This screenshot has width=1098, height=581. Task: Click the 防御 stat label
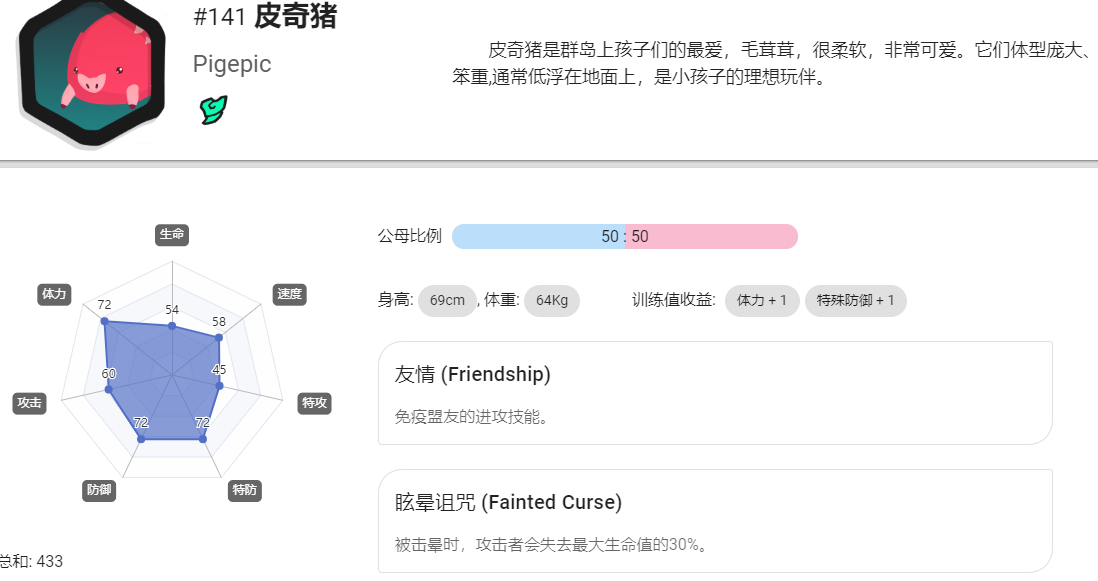pos(99,490)
